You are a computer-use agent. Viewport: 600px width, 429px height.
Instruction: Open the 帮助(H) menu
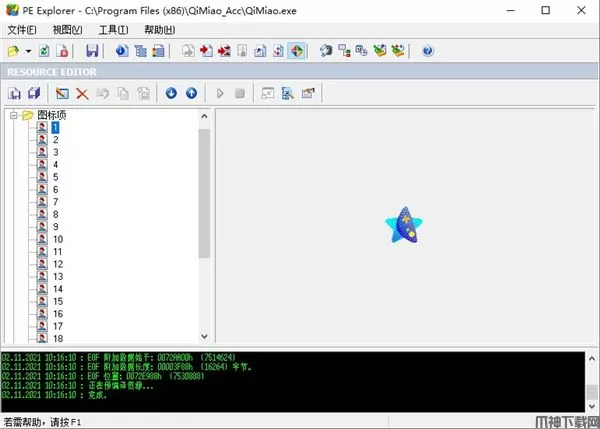tap(159, 29)
